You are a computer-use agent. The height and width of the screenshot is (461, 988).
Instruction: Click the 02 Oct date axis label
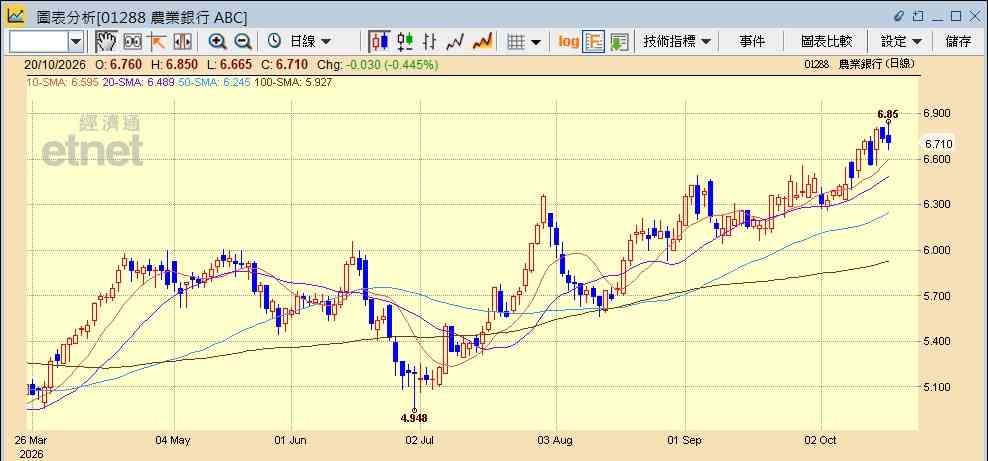pyautogui.click(x=821, y=440)
